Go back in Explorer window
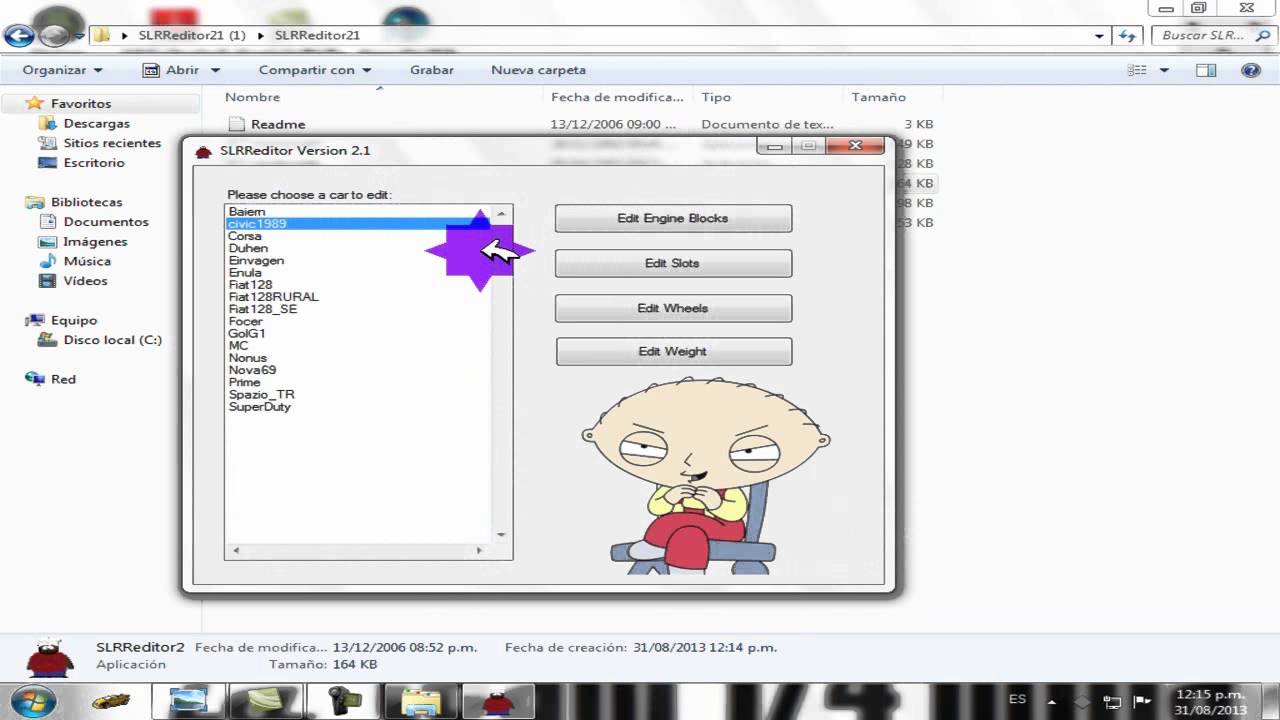 19,35
